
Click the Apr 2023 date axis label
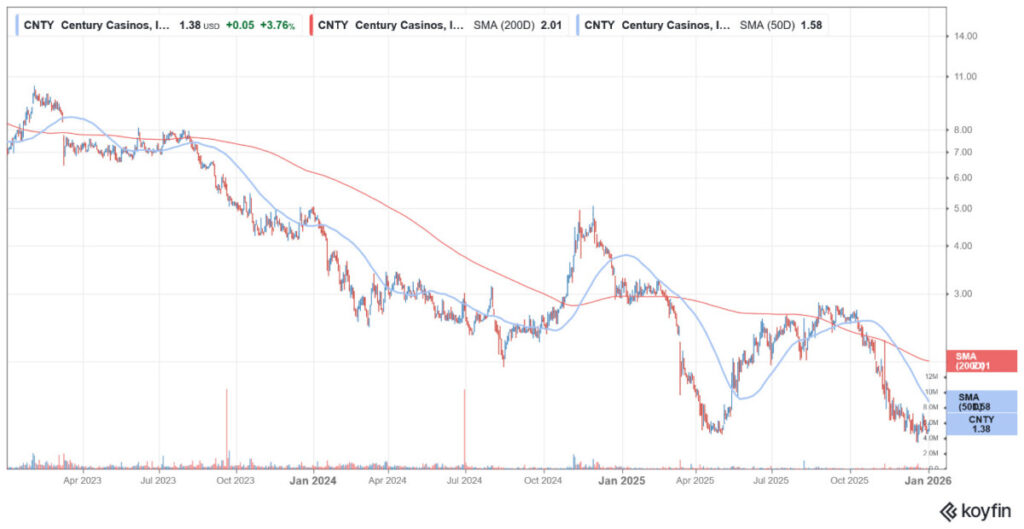[x=82, y=480]
